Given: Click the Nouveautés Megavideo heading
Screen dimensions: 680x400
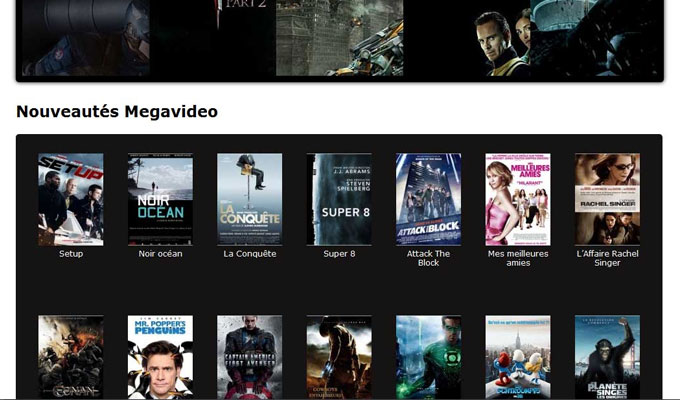Looking at the screenshot, I should (117, 111).
